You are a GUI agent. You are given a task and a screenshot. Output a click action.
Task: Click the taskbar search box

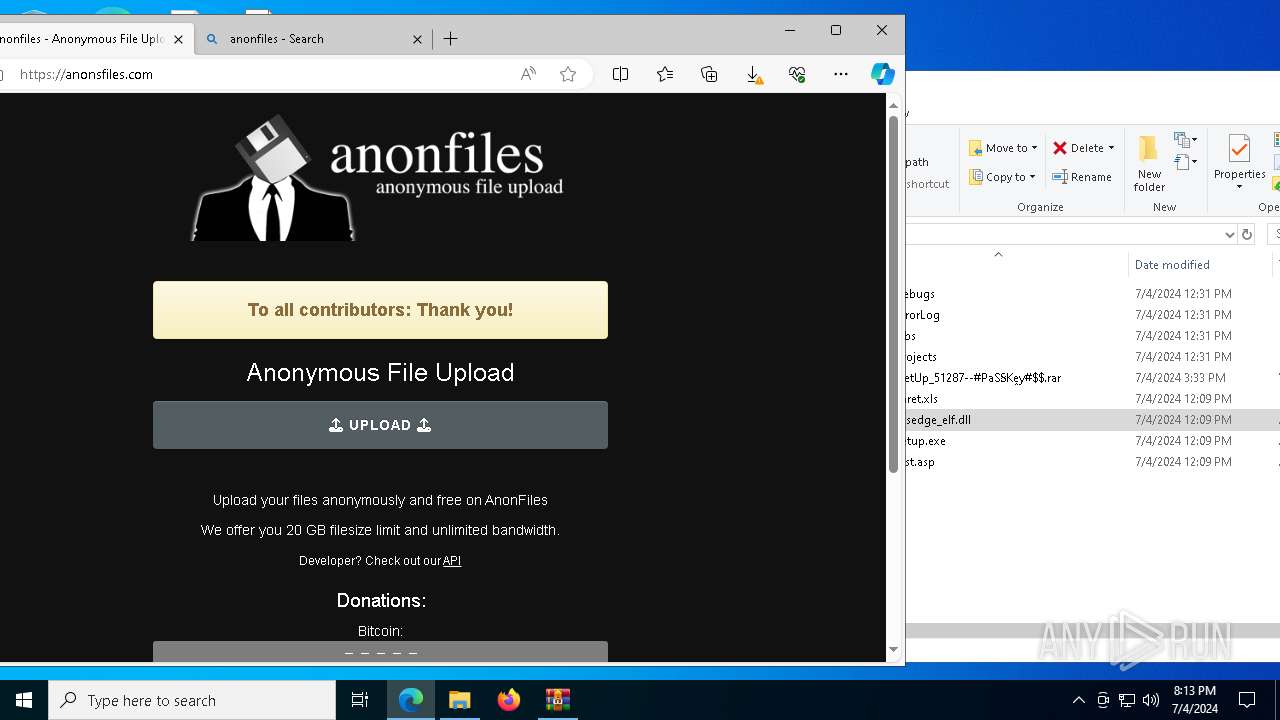pos(192,700)
